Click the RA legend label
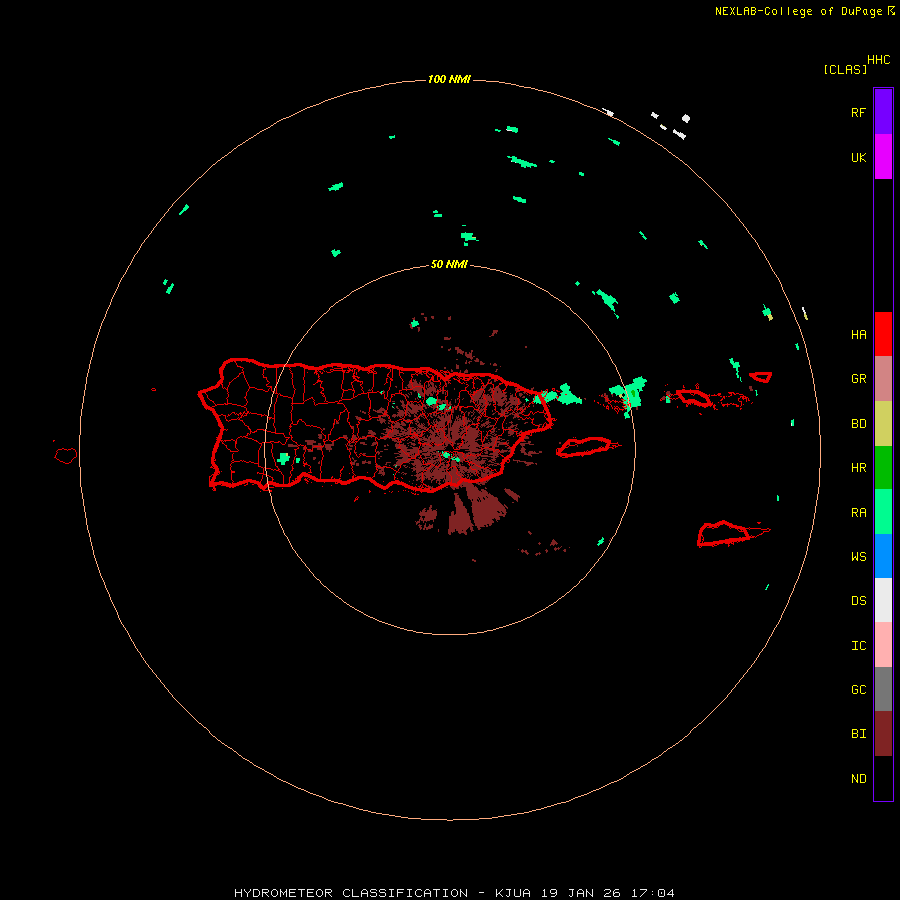 (858, 513)
